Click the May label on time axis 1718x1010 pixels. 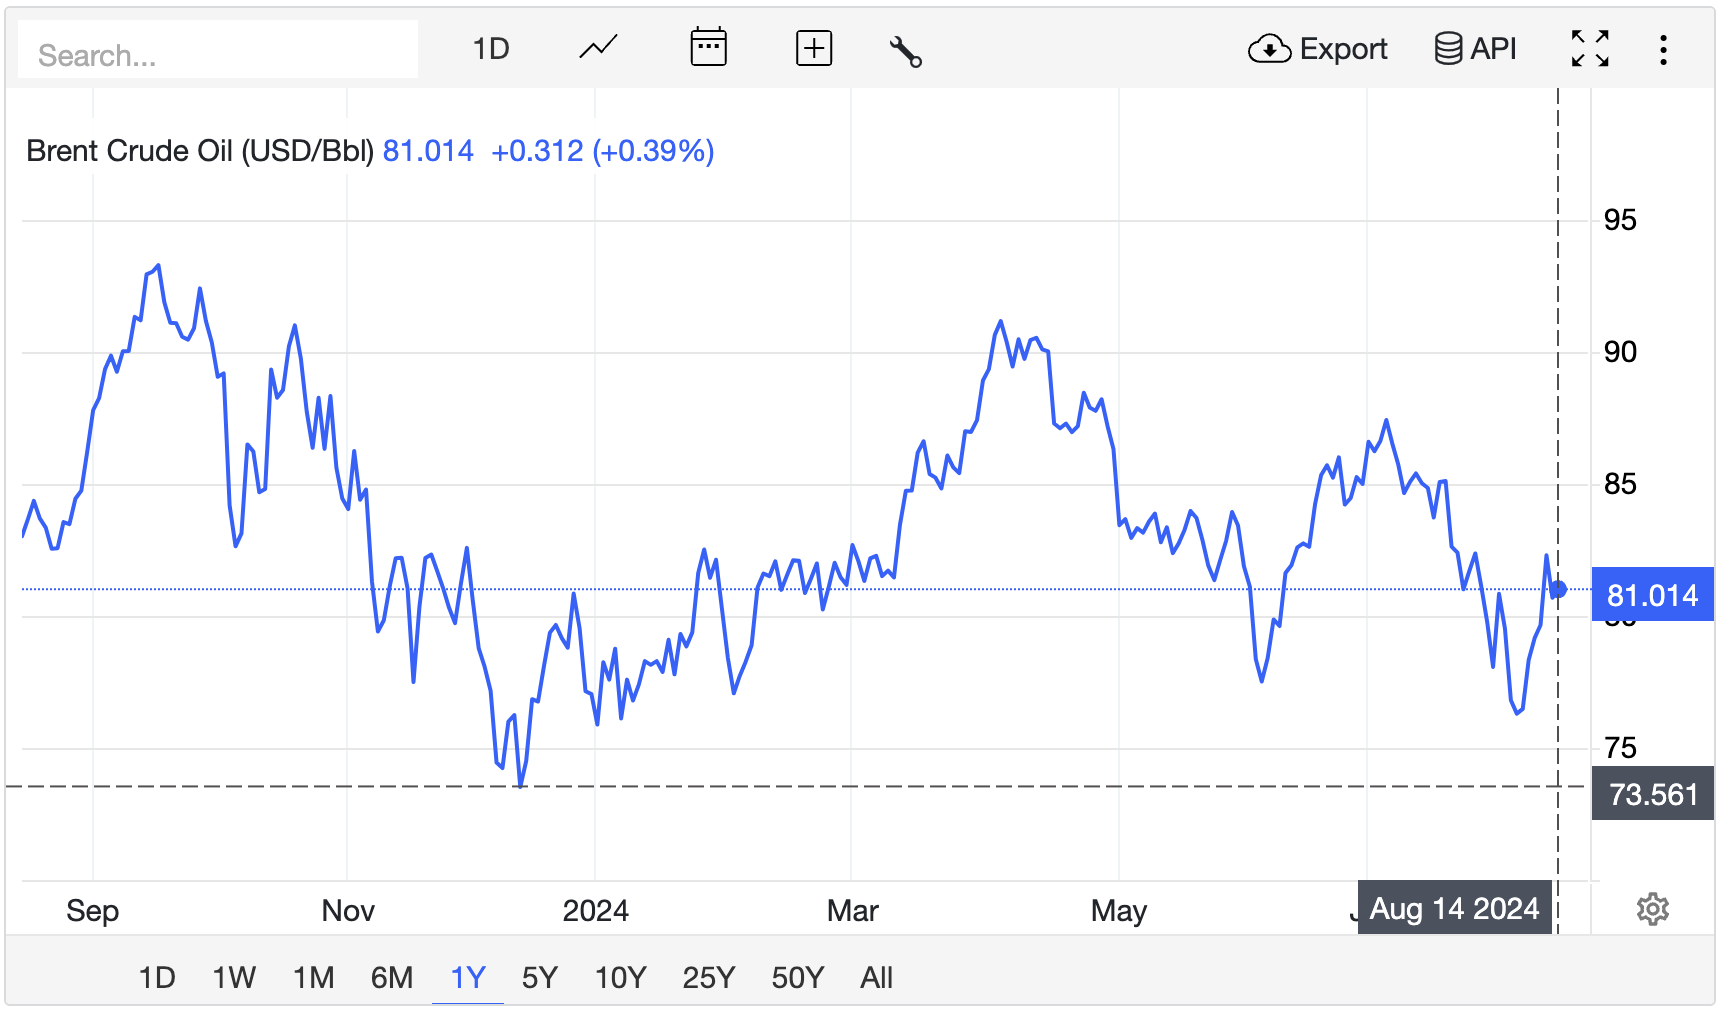[x=1119, y=911]
